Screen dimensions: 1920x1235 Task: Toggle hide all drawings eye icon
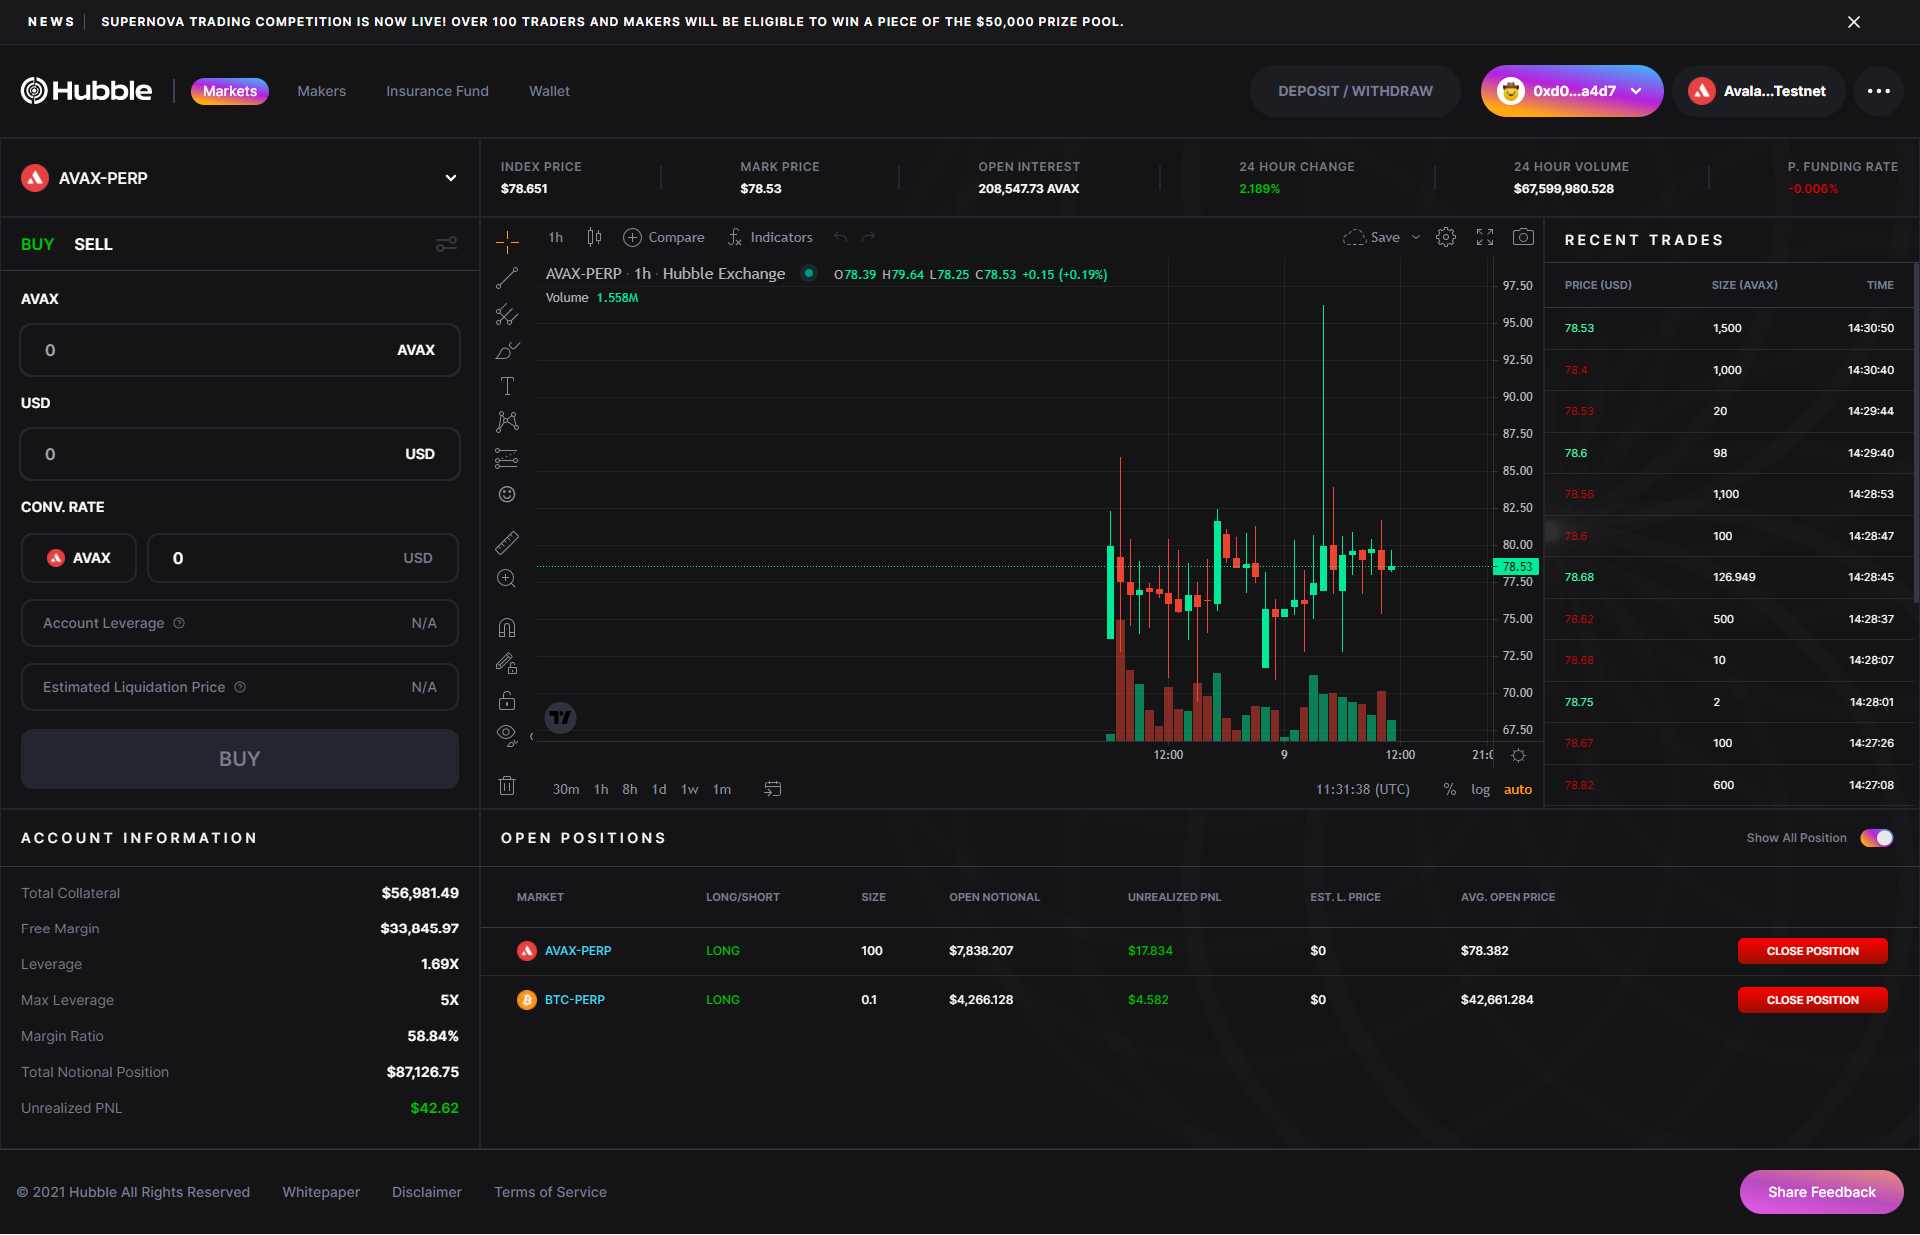point(507,735)
